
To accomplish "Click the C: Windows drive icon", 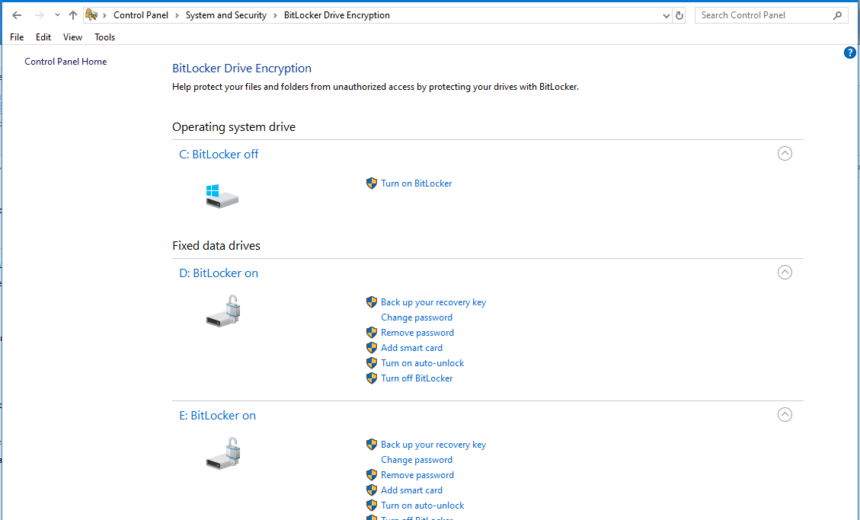I will [222, 196].
